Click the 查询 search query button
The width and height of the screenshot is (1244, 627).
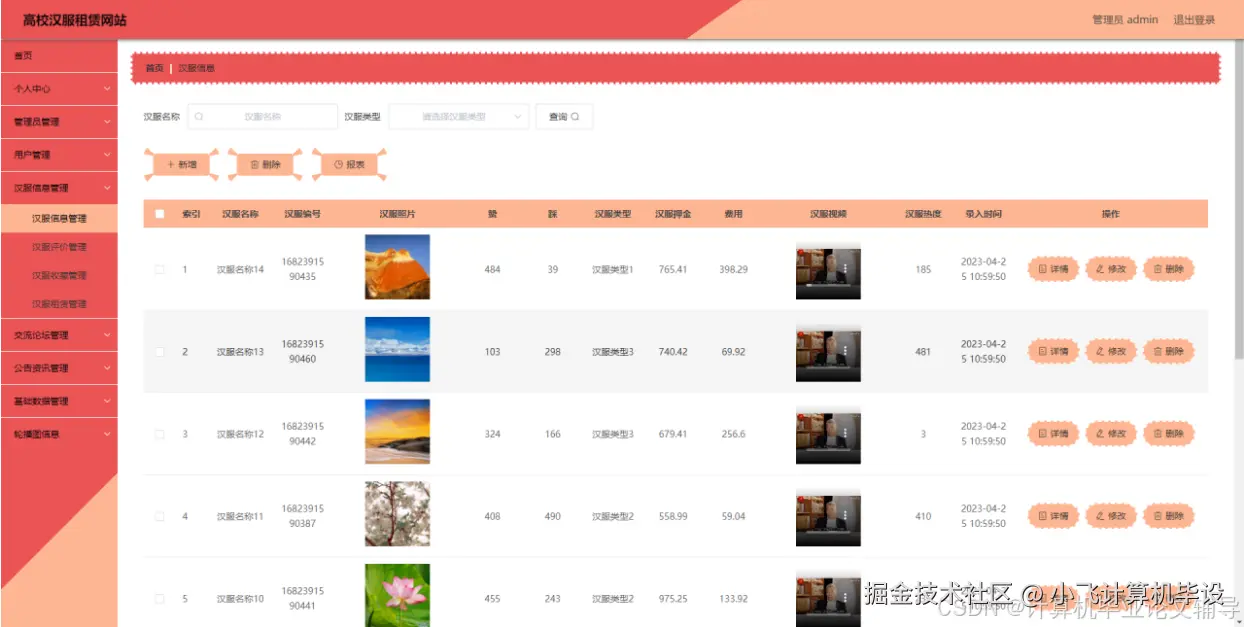pos(564,117)
